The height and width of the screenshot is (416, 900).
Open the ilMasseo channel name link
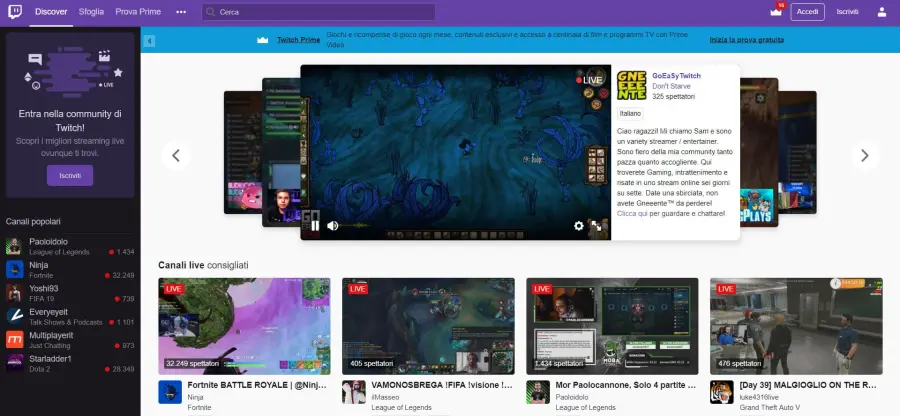click(x=385, y=397)
